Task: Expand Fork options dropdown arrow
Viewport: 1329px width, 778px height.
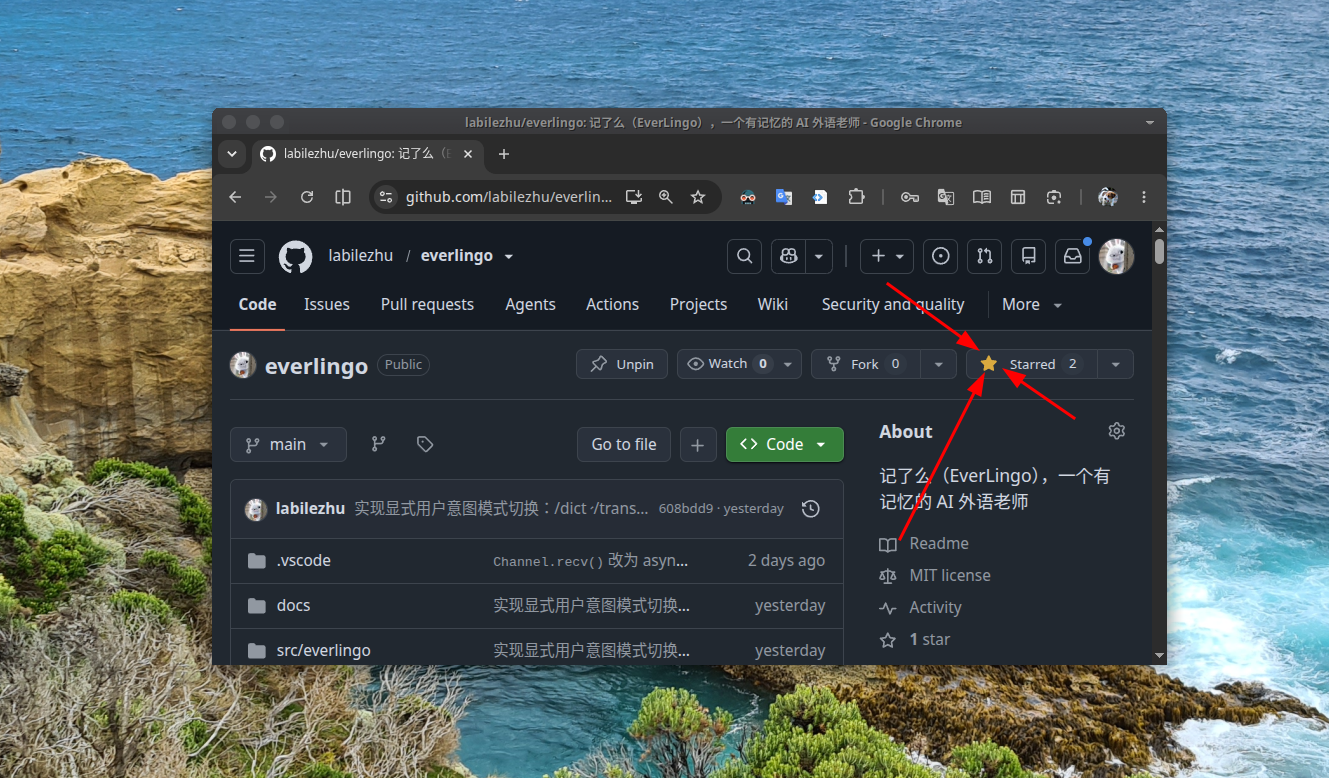Action: (x=938, y=364)
